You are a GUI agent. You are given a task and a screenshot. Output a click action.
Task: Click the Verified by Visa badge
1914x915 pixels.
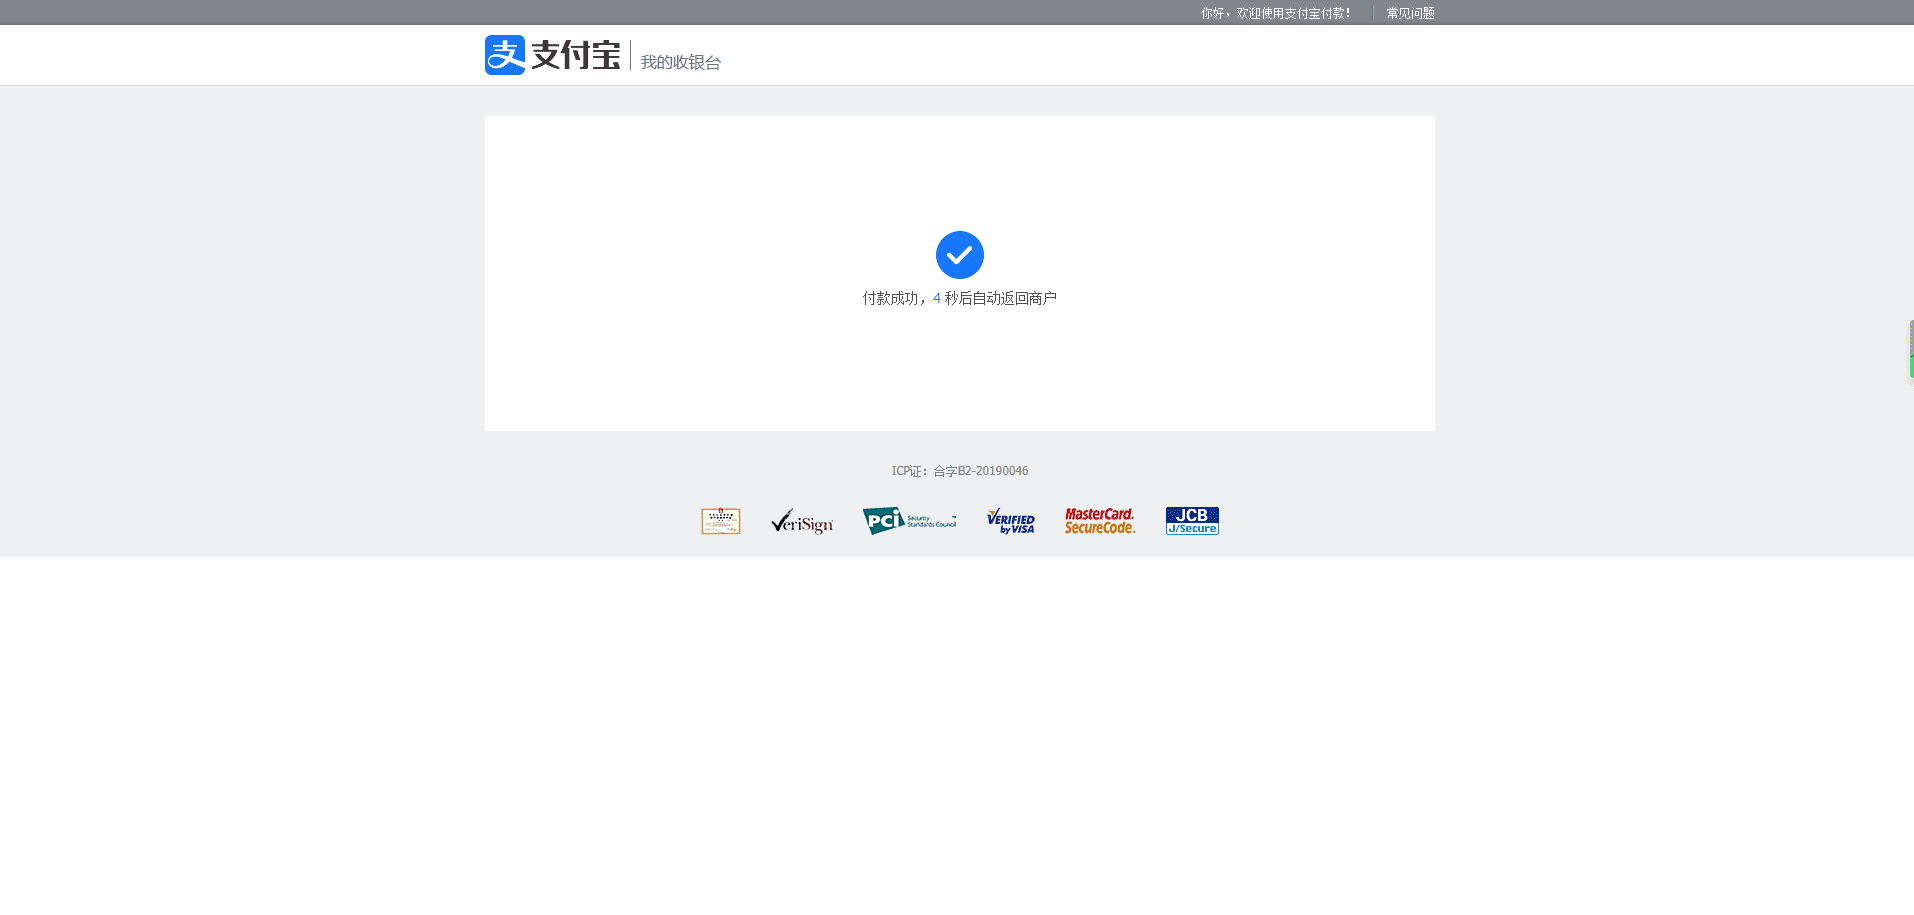point(1011,521)
